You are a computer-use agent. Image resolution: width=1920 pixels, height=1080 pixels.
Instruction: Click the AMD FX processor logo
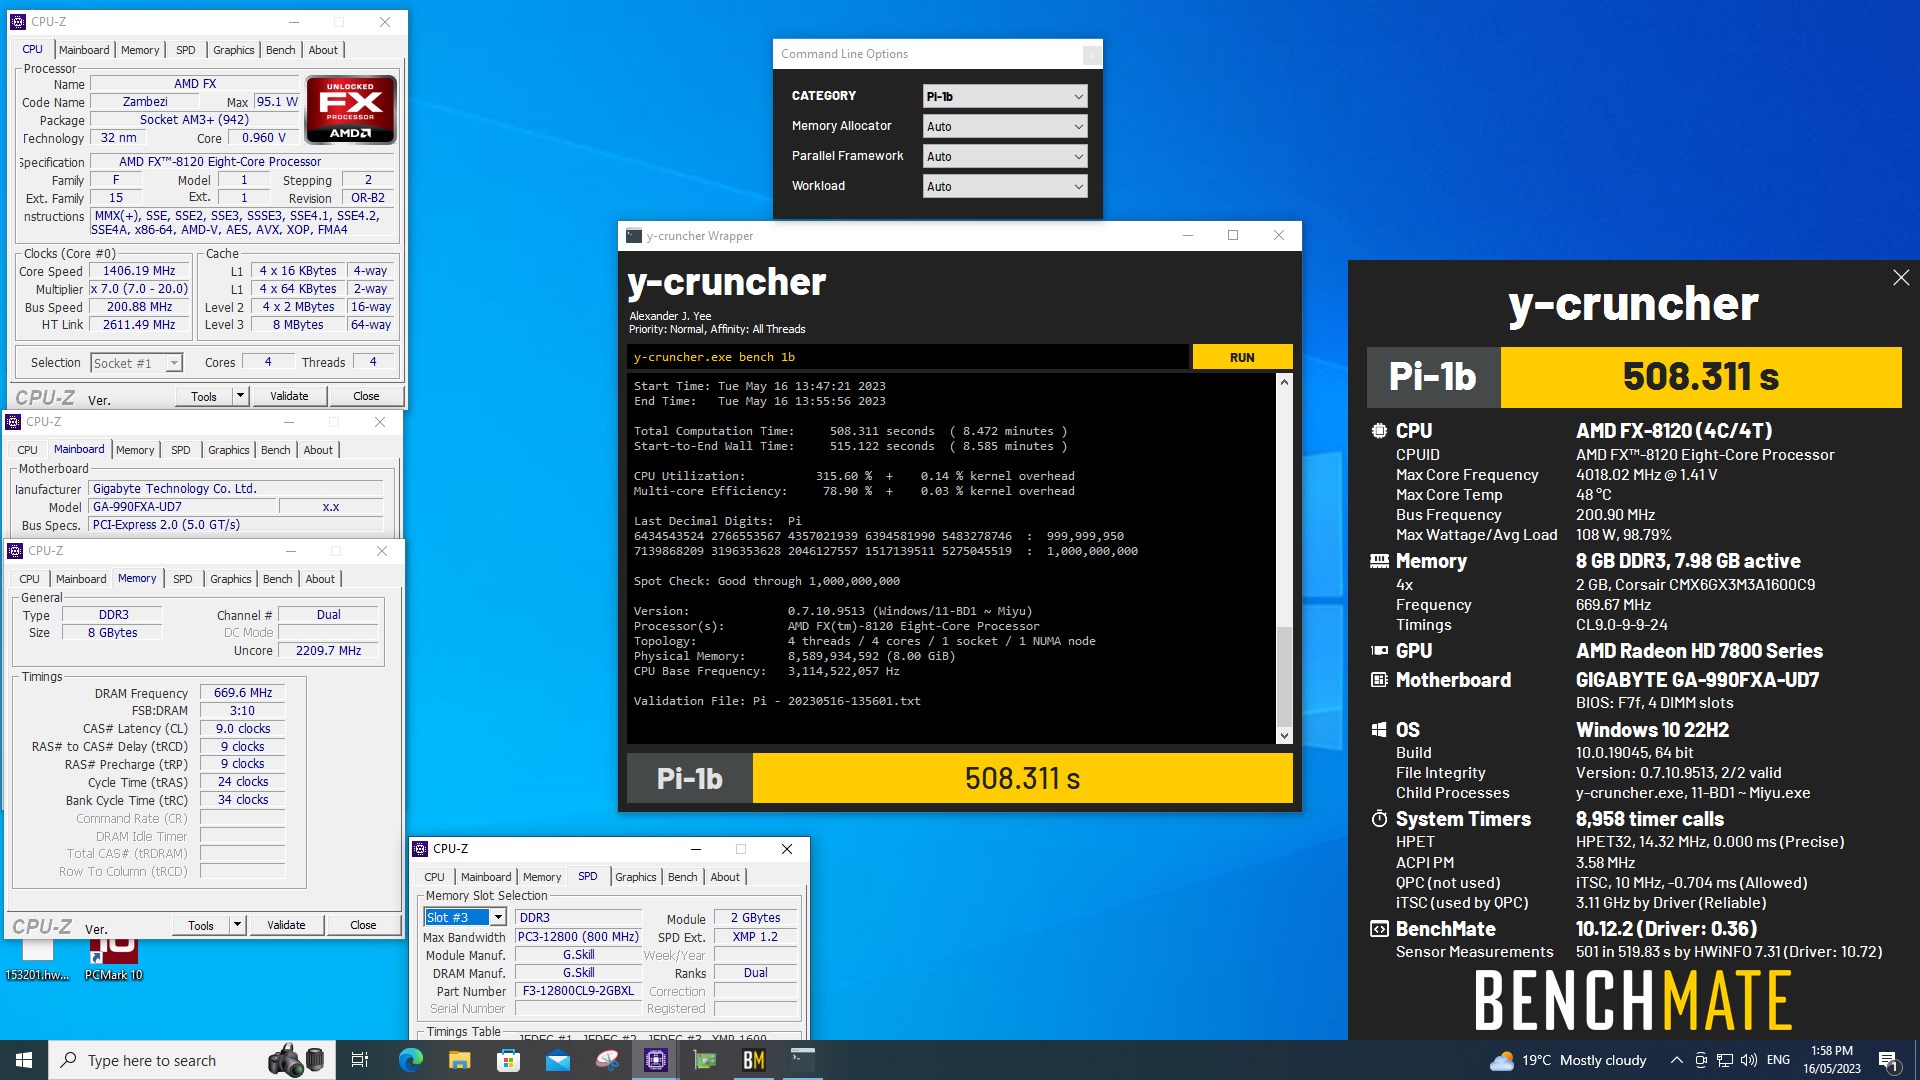(351, 109)
